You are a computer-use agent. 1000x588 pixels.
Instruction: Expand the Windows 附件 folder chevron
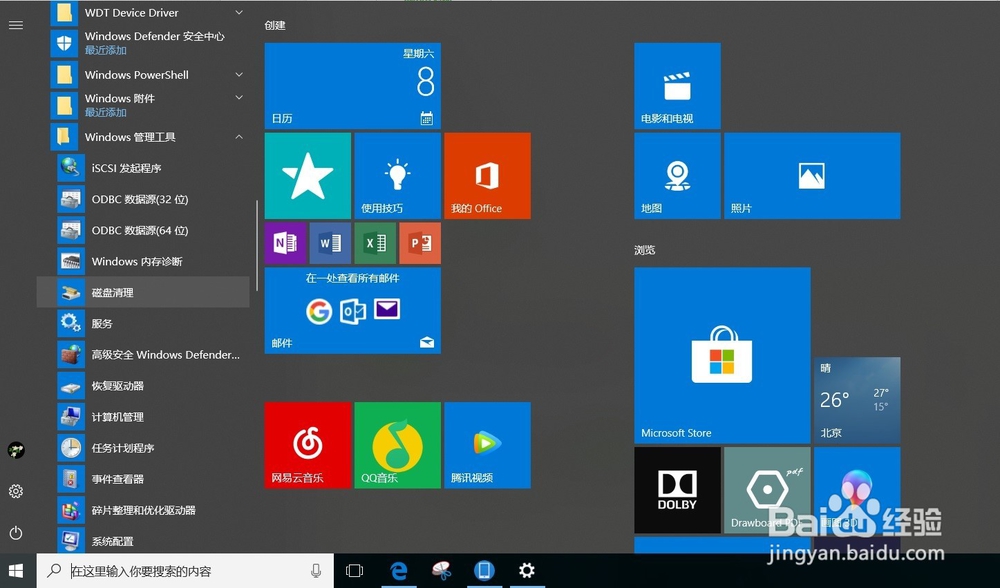pos(239,98)
